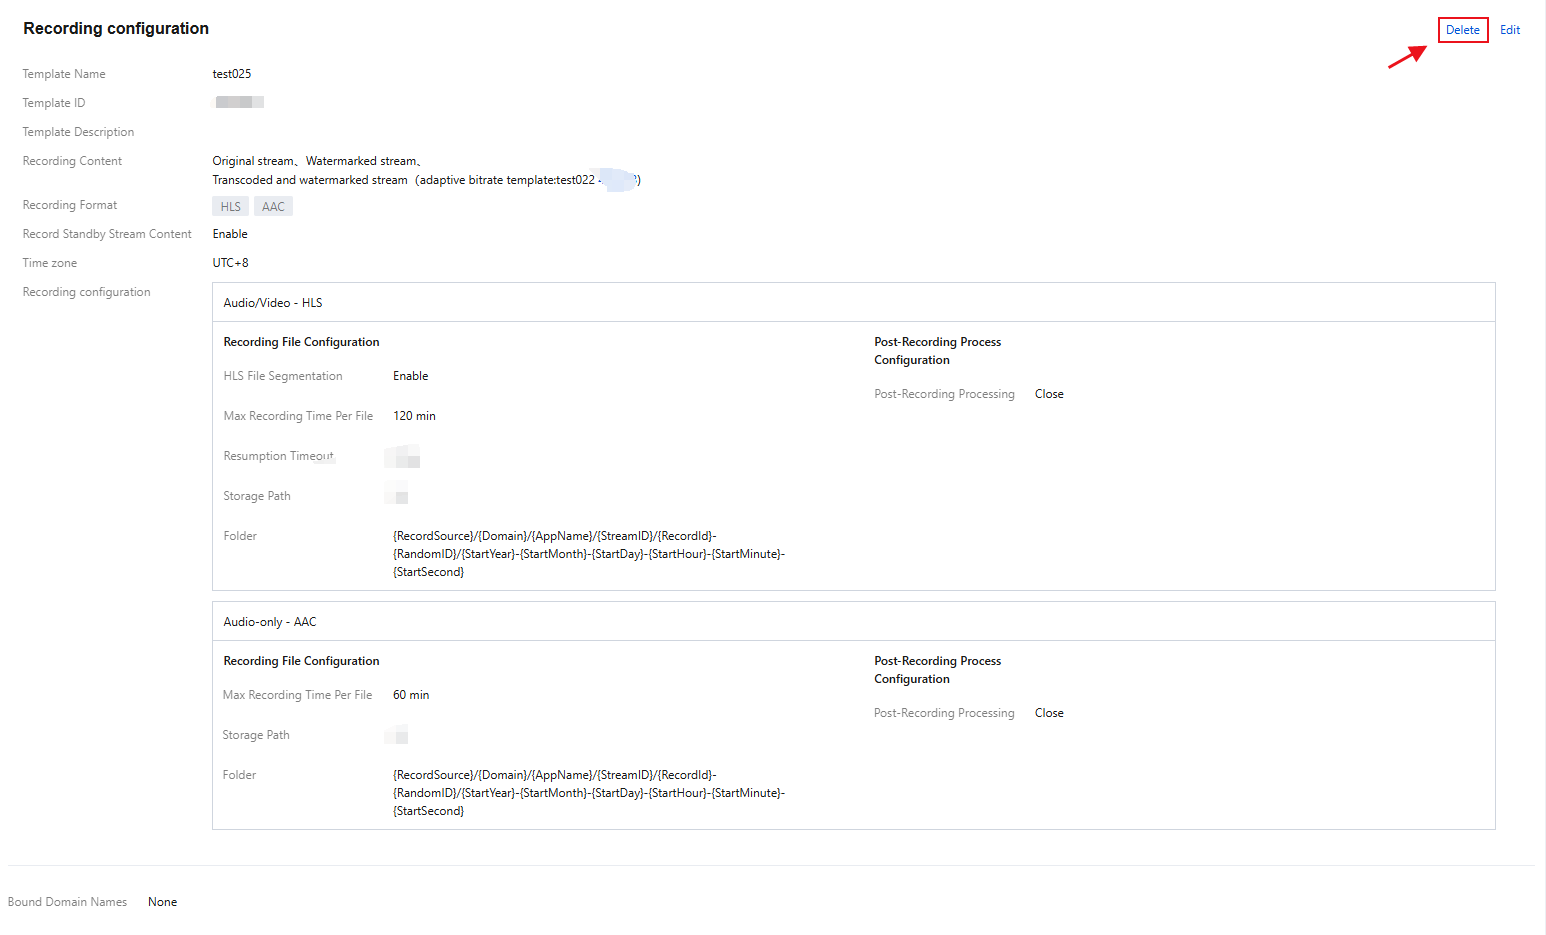Click the Delete link for this template
The image size is (1546, 935).
click(1462, 30)
